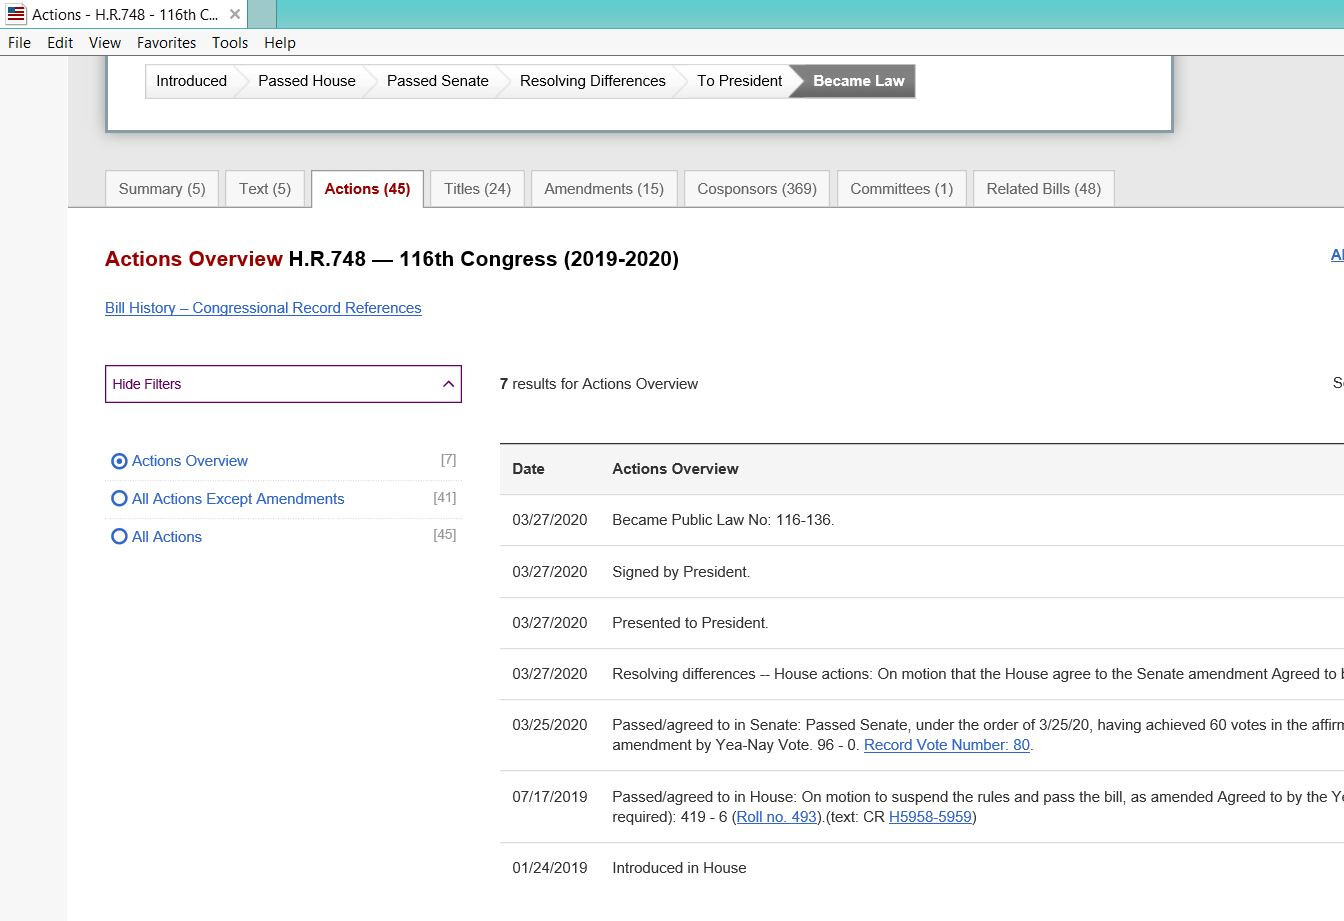The image size is (1344, 921).
Task: Click the Hide Filters chevron arrow
Action: (448, 384)
